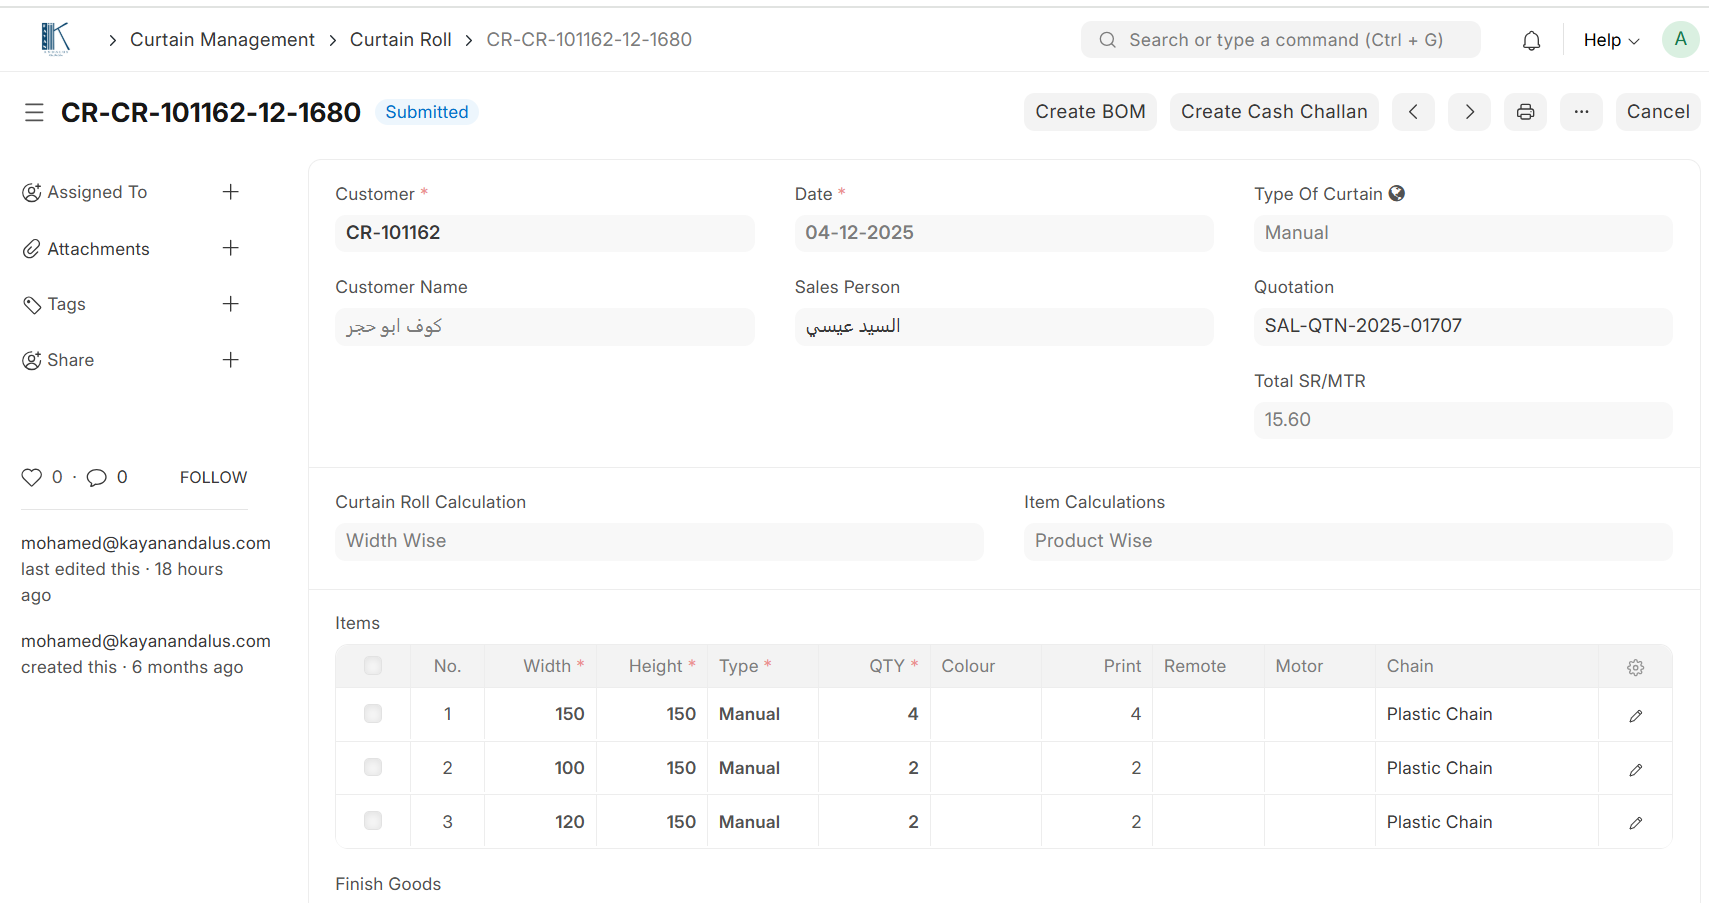
Task: Open the notifications bell
Action: [1531, 40]
